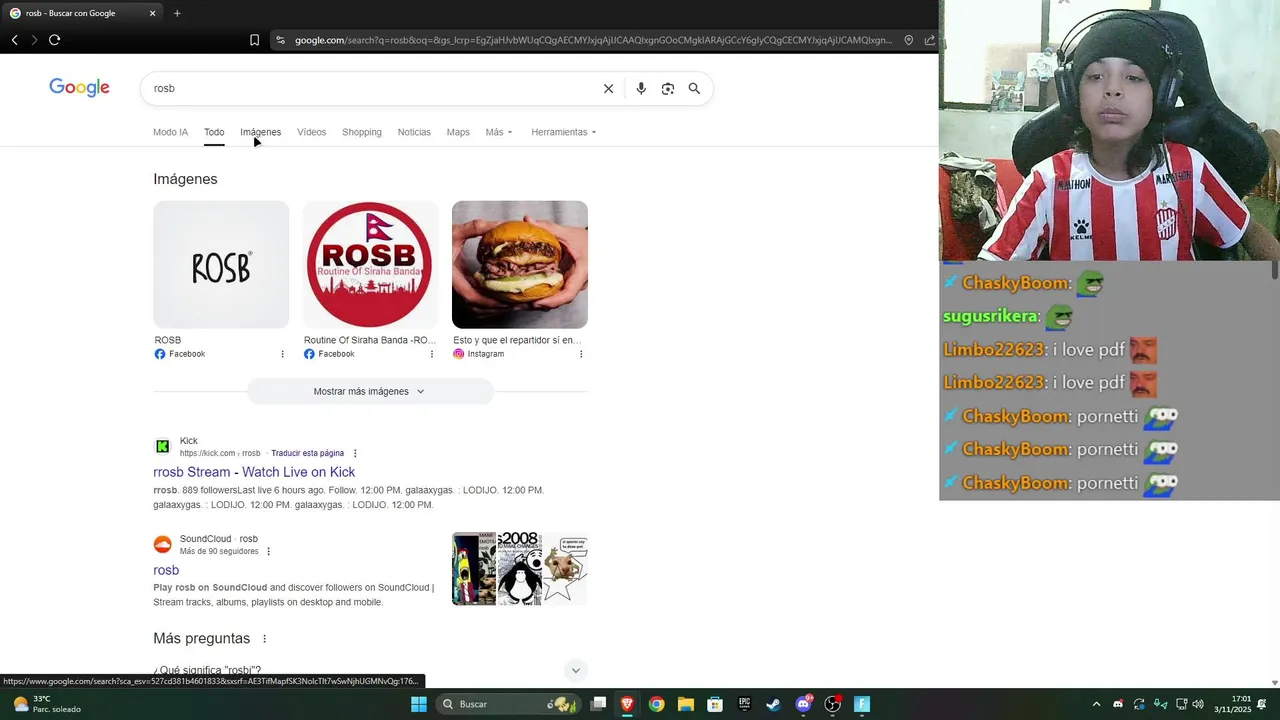Expand the Más dropdown in search tabs
Screen dimensions: 1280x720
click(499, 132)
